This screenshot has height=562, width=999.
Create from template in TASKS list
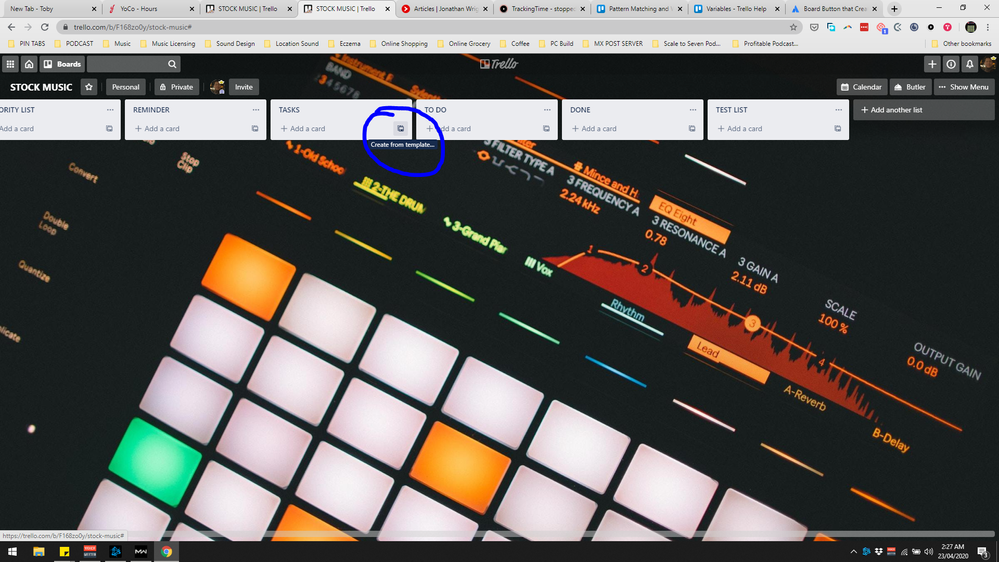pos(401,129)
